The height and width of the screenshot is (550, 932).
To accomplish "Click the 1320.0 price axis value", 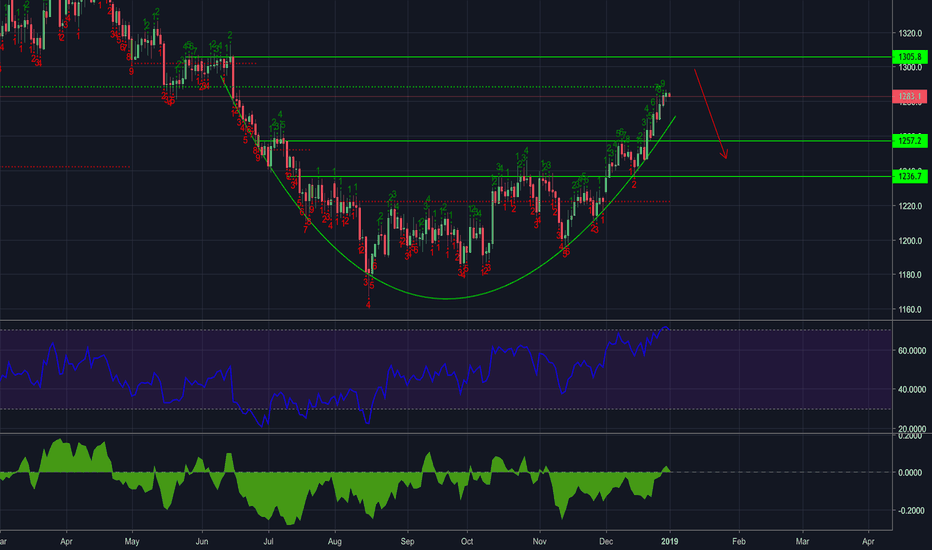I will tap(910, 33).
